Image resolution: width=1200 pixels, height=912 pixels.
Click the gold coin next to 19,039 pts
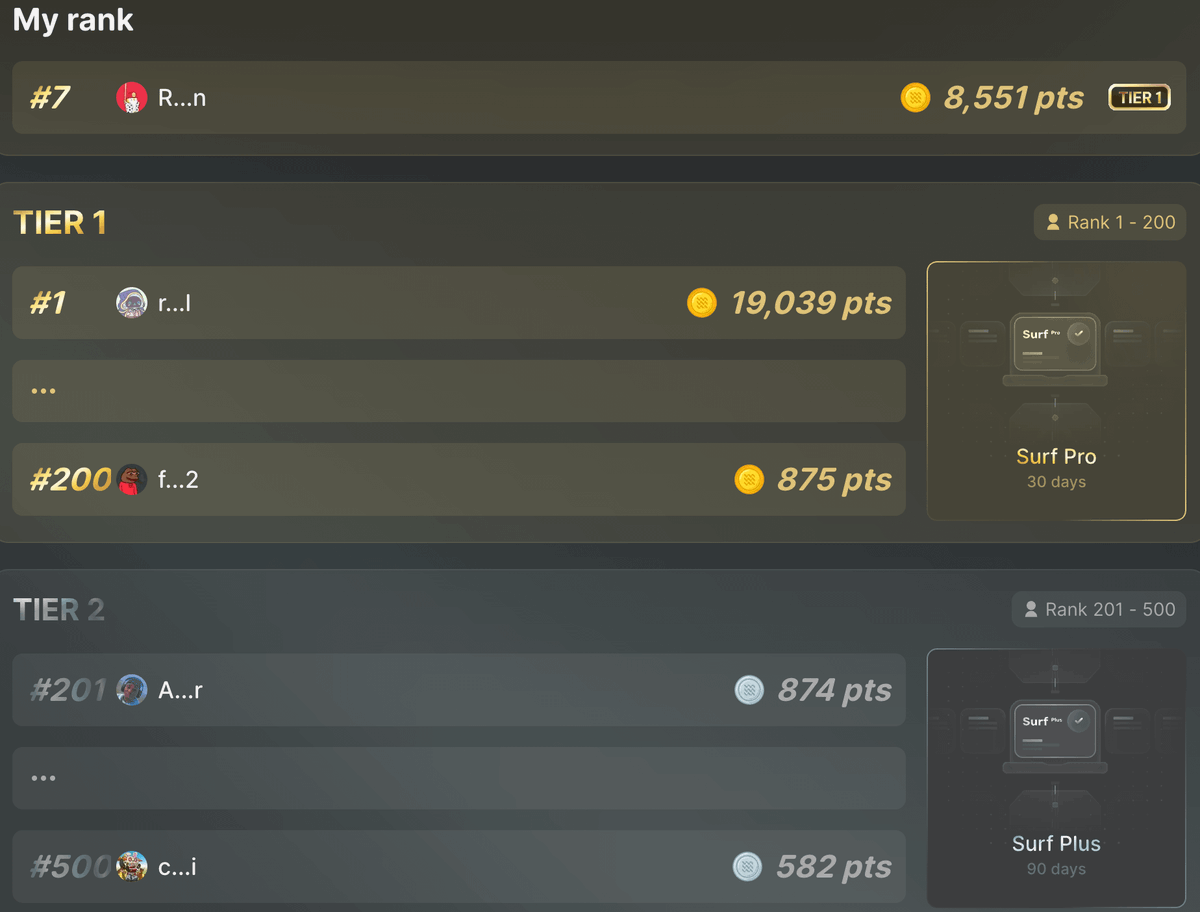tap(702, 303)
